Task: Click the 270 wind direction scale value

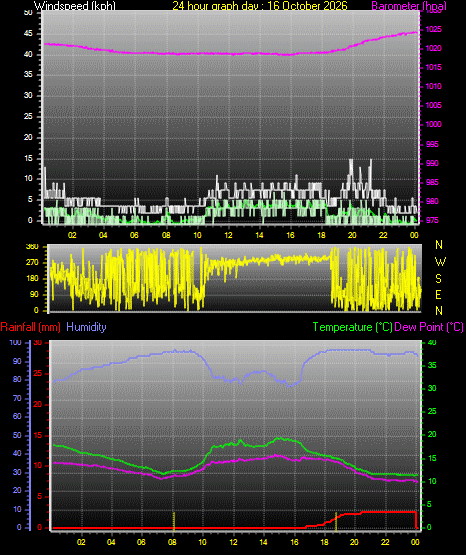Action: pyautogui.click(x=32, y=263)
